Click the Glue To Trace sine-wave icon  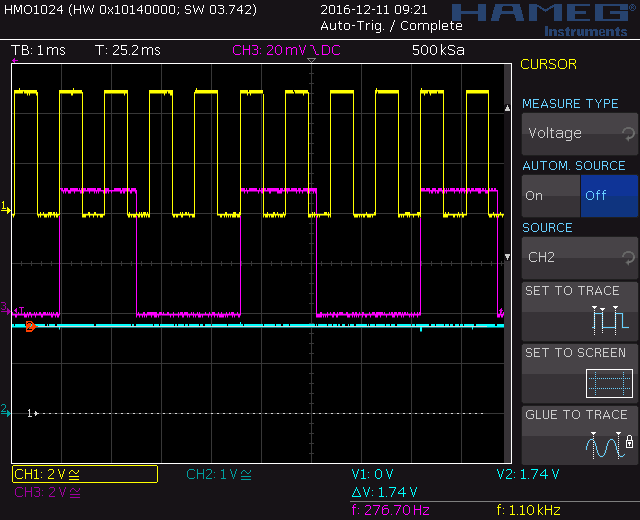pos(605,445)
